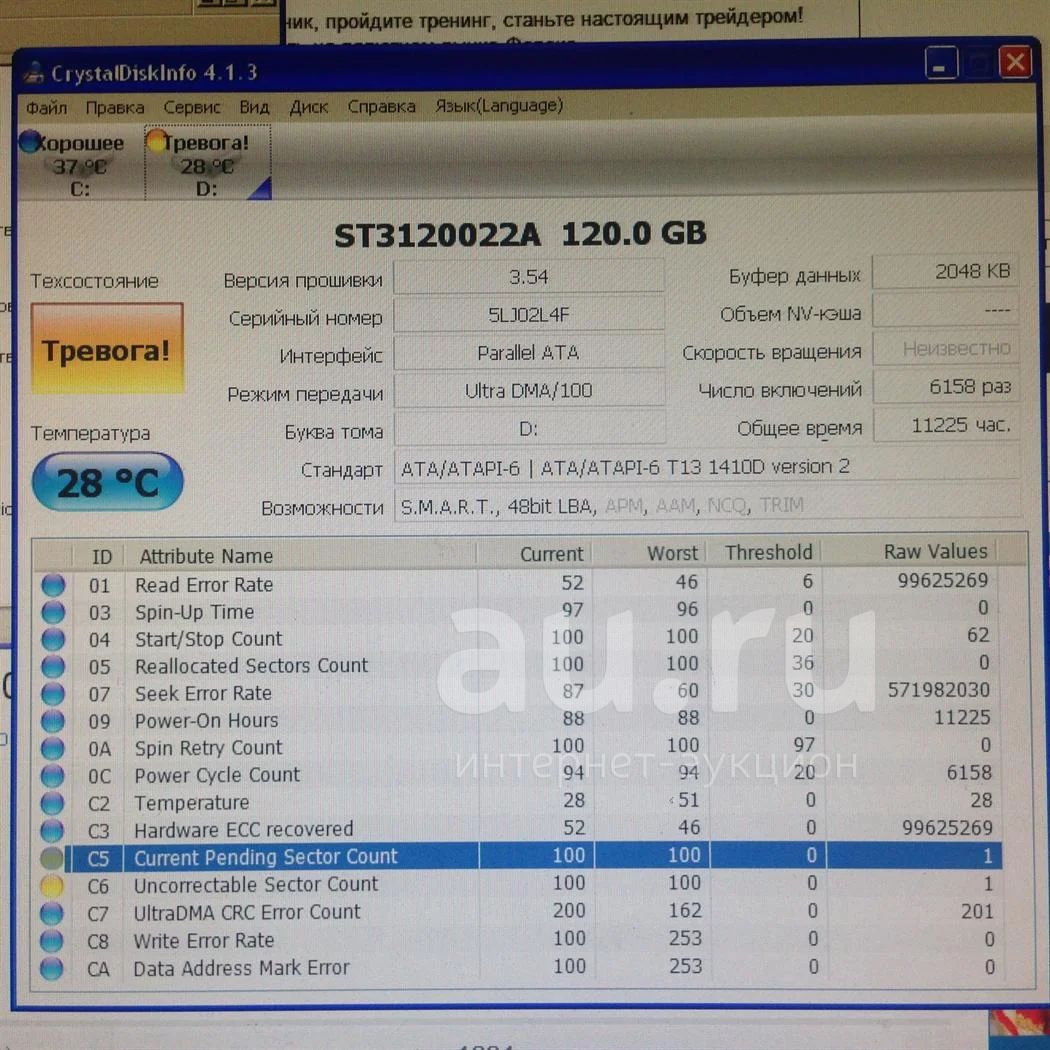This screenshot has width=1050, height=1050.
Task: Click the status dot for Seek Error Rate
Action: click(53, 694)
